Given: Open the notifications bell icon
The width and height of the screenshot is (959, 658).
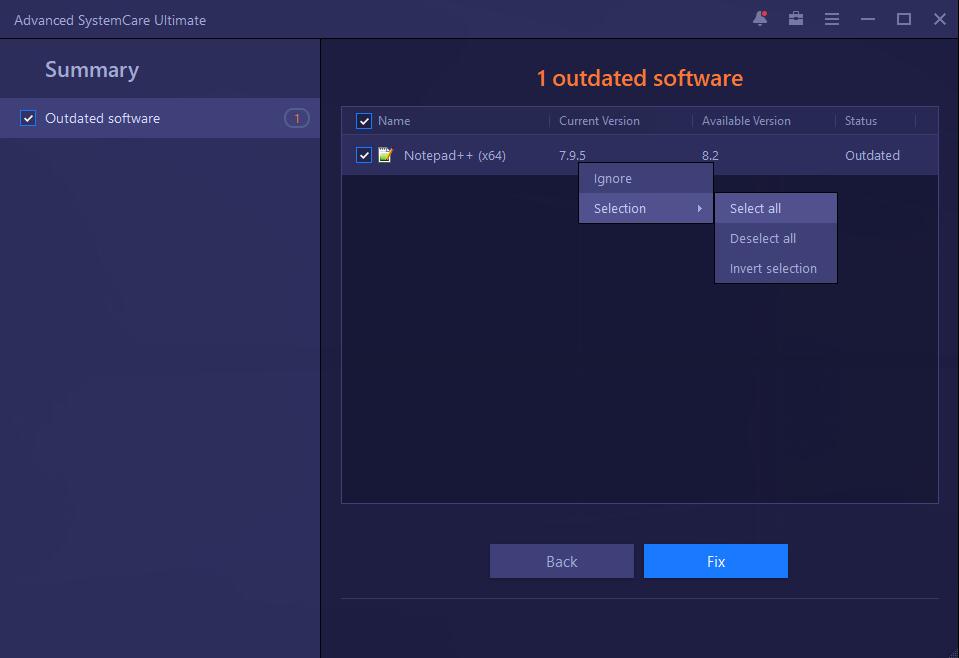Looking at the screenshot, I should point(760,19).
